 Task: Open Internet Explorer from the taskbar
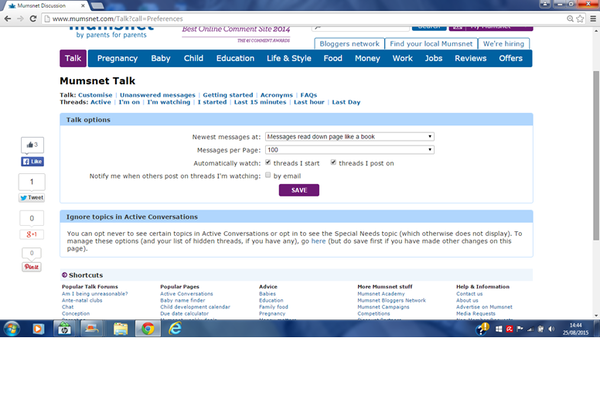[x=175, y=329]
